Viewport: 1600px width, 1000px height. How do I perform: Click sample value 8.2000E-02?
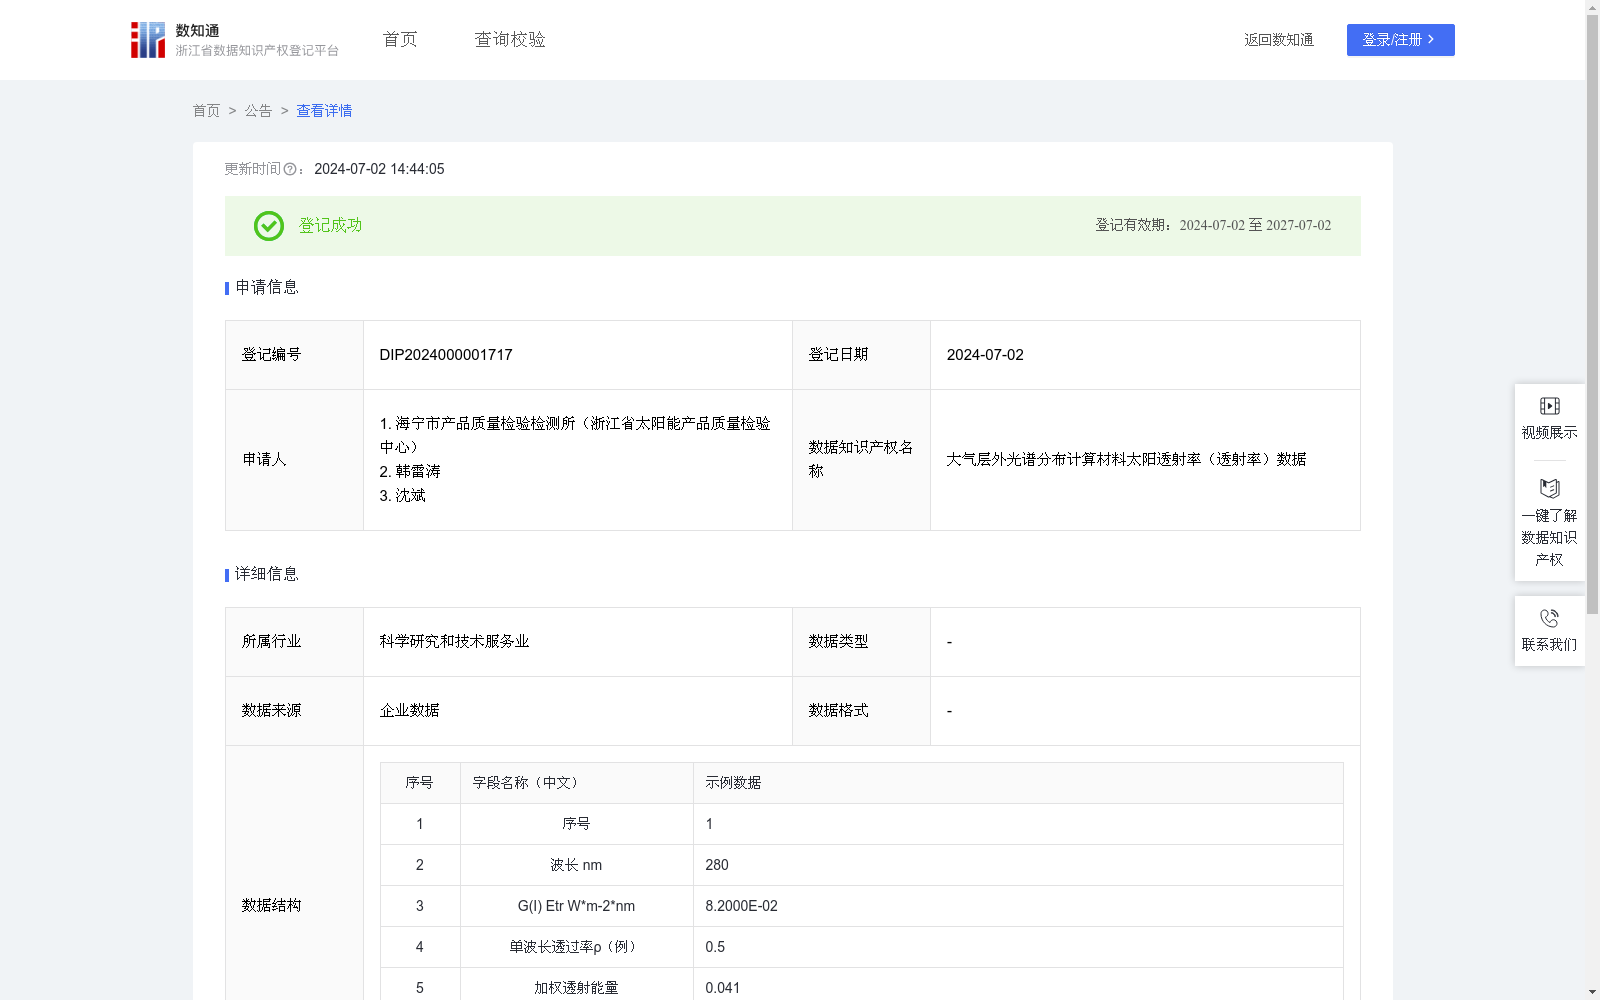(741, 906)
